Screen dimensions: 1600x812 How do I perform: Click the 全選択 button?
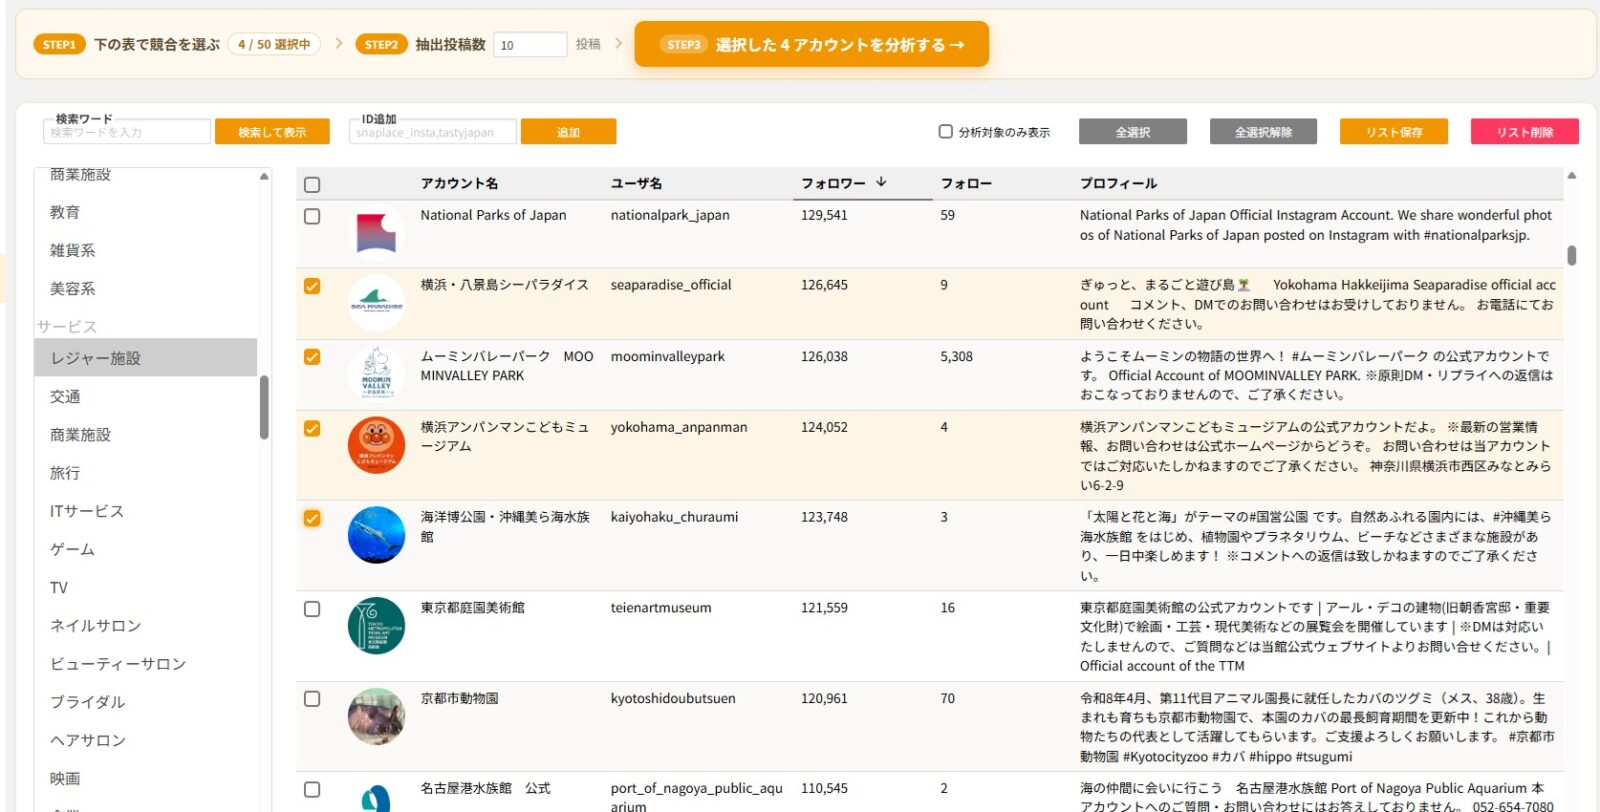(1133, 132)
